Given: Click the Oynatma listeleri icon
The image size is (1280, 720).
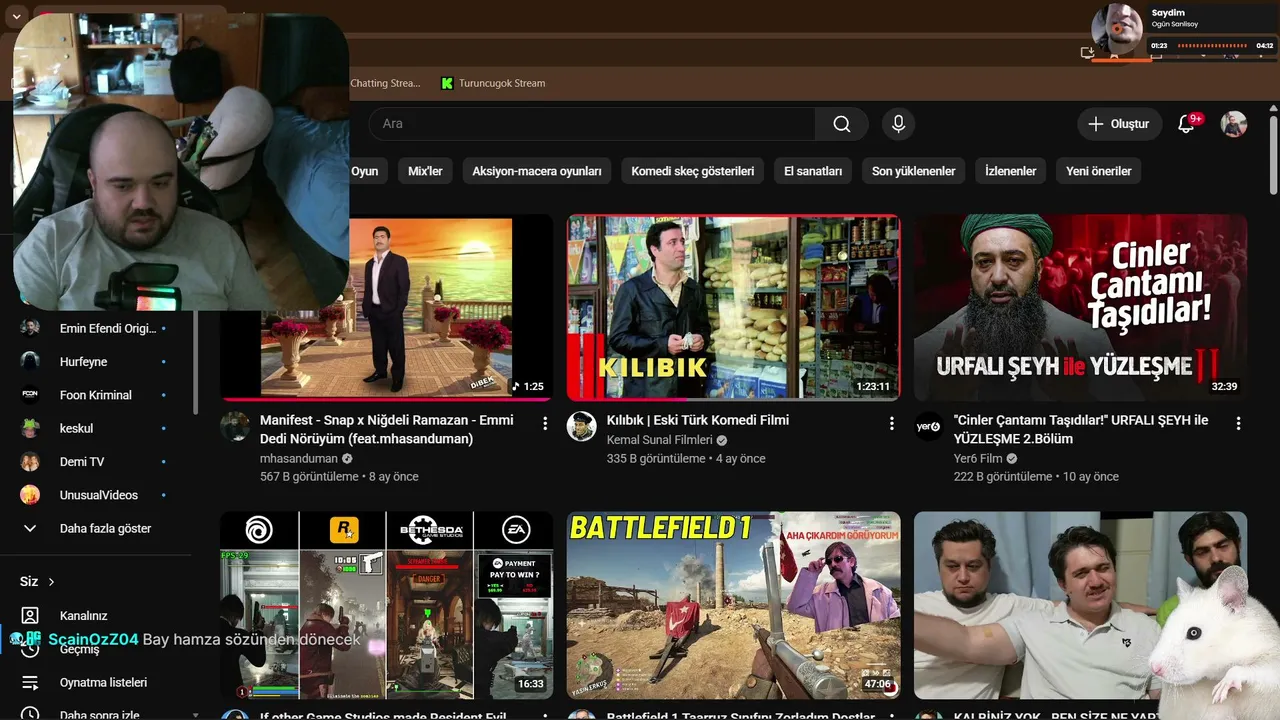Looking at the screenshot, I should click(x=30, y=683).
